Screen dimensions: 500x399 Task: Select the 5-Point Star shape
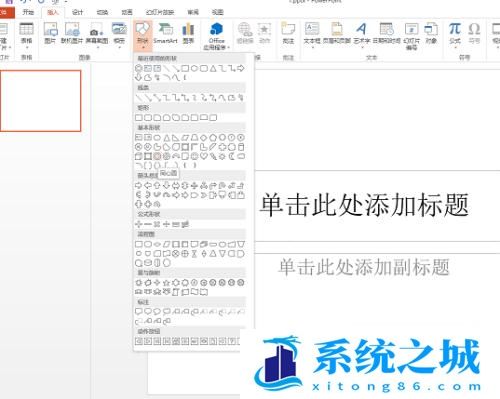[166, 283]
